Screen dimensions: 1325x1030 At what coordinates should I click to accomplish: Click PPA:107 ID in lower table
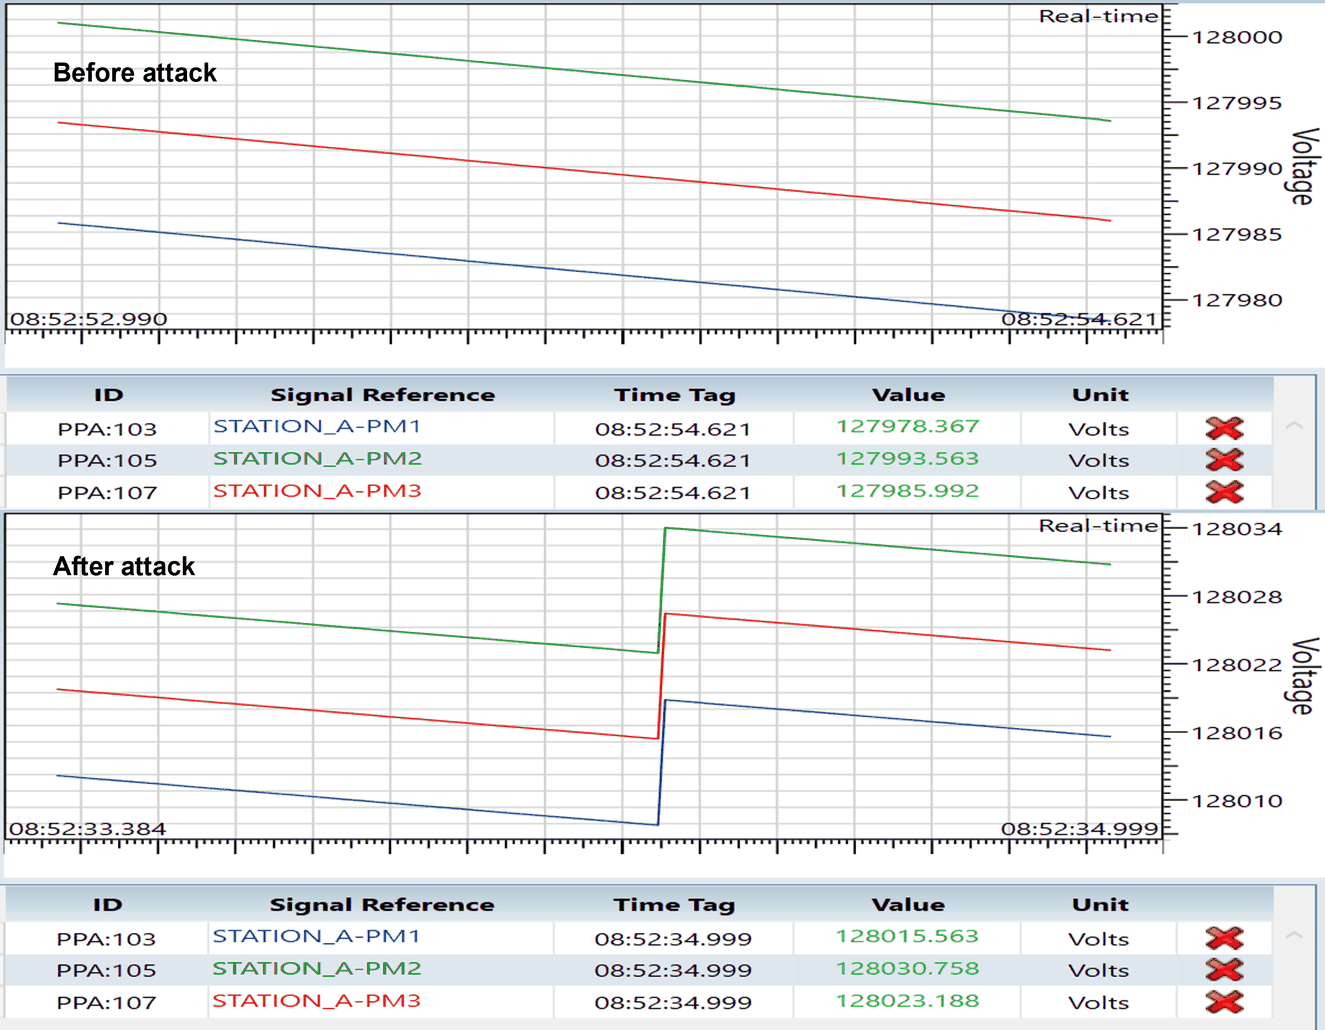(107, 1003)
